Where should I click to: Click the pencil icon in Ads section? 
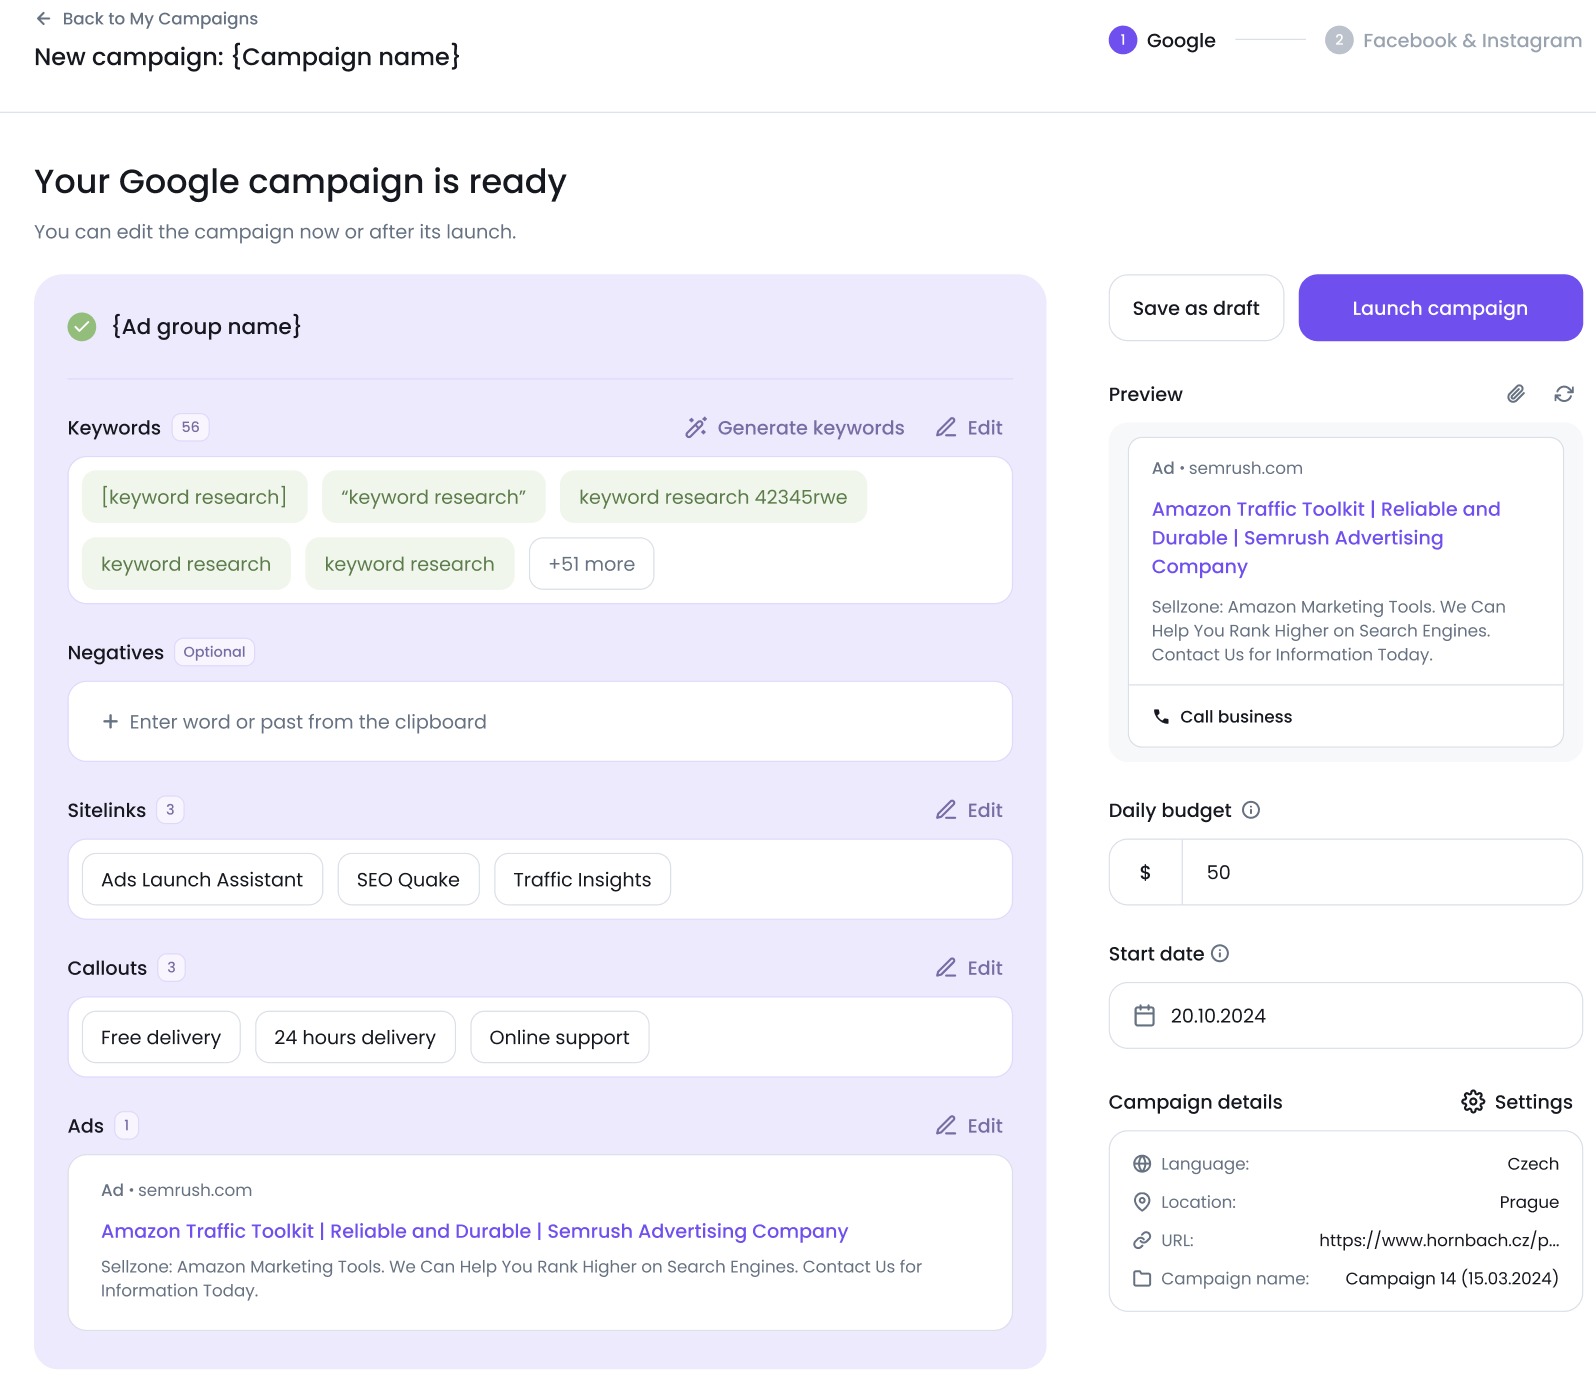(946, 1126)
